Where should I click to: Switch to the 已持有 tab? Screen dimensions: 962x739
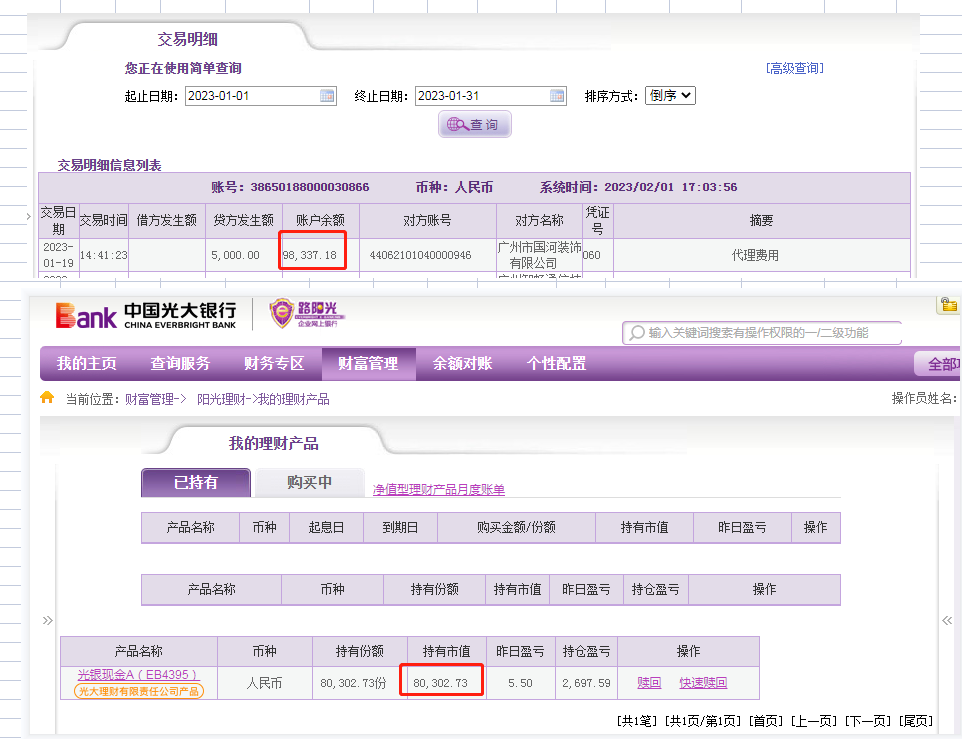196,483
